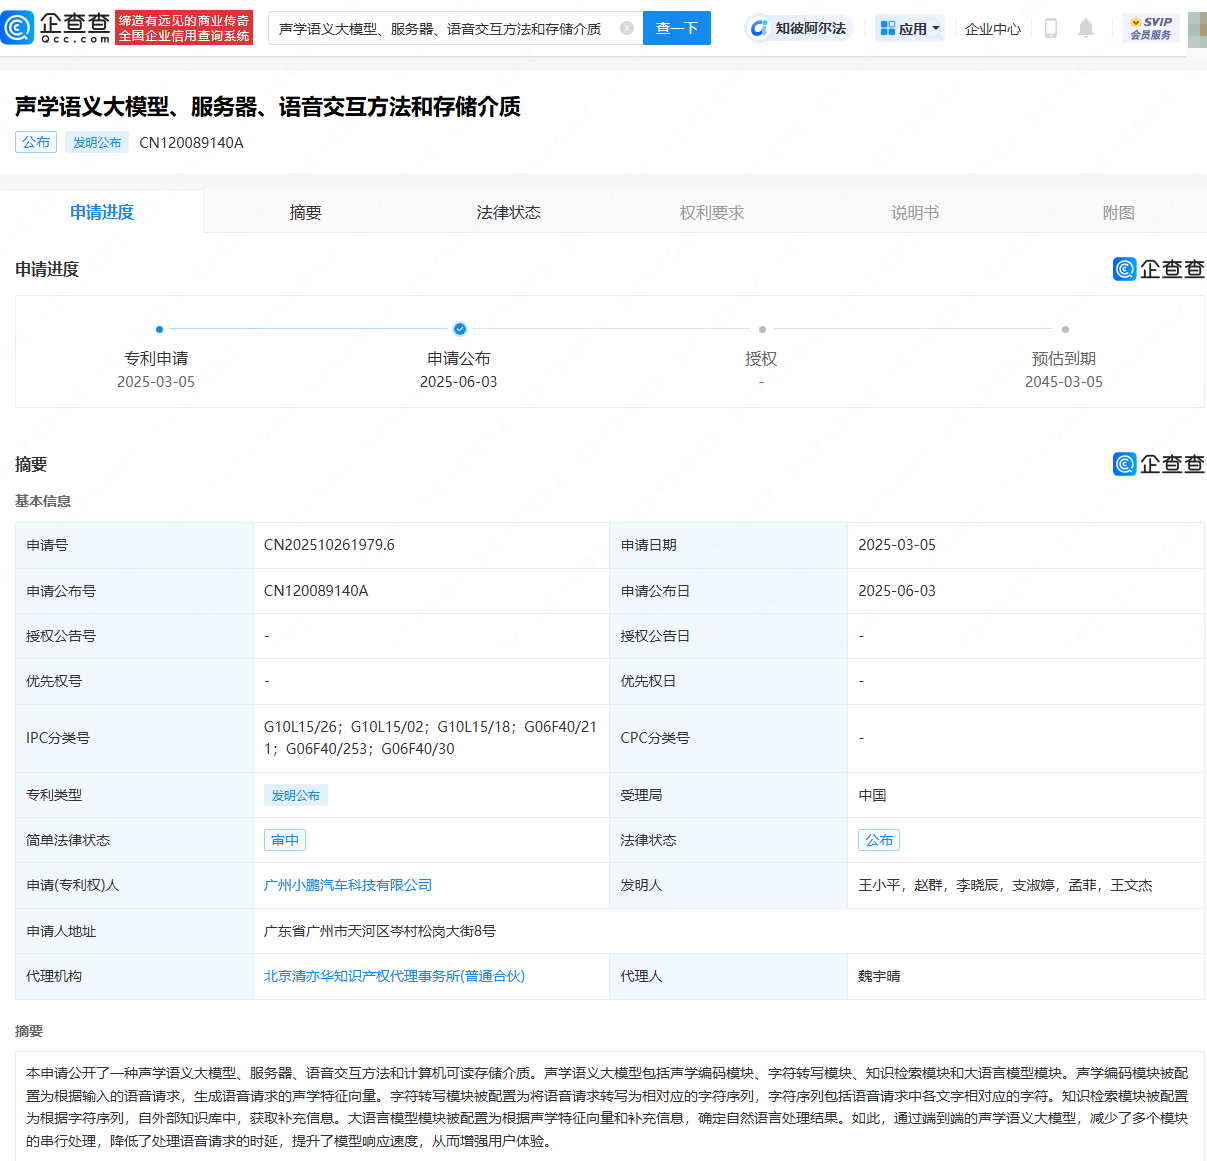Viewport: 1207px width, 1161px height.
Task: Switch to the 法律状态 tab
Action: (x=508, y=212)
